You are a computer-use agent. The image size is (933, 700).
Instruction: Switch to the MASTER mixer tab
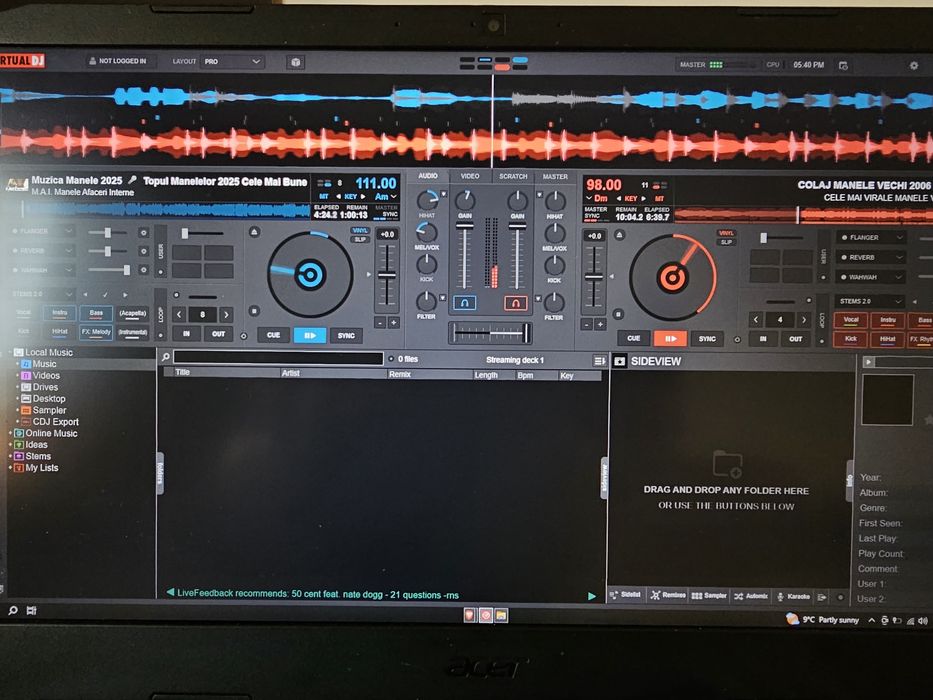click(555, 177)
